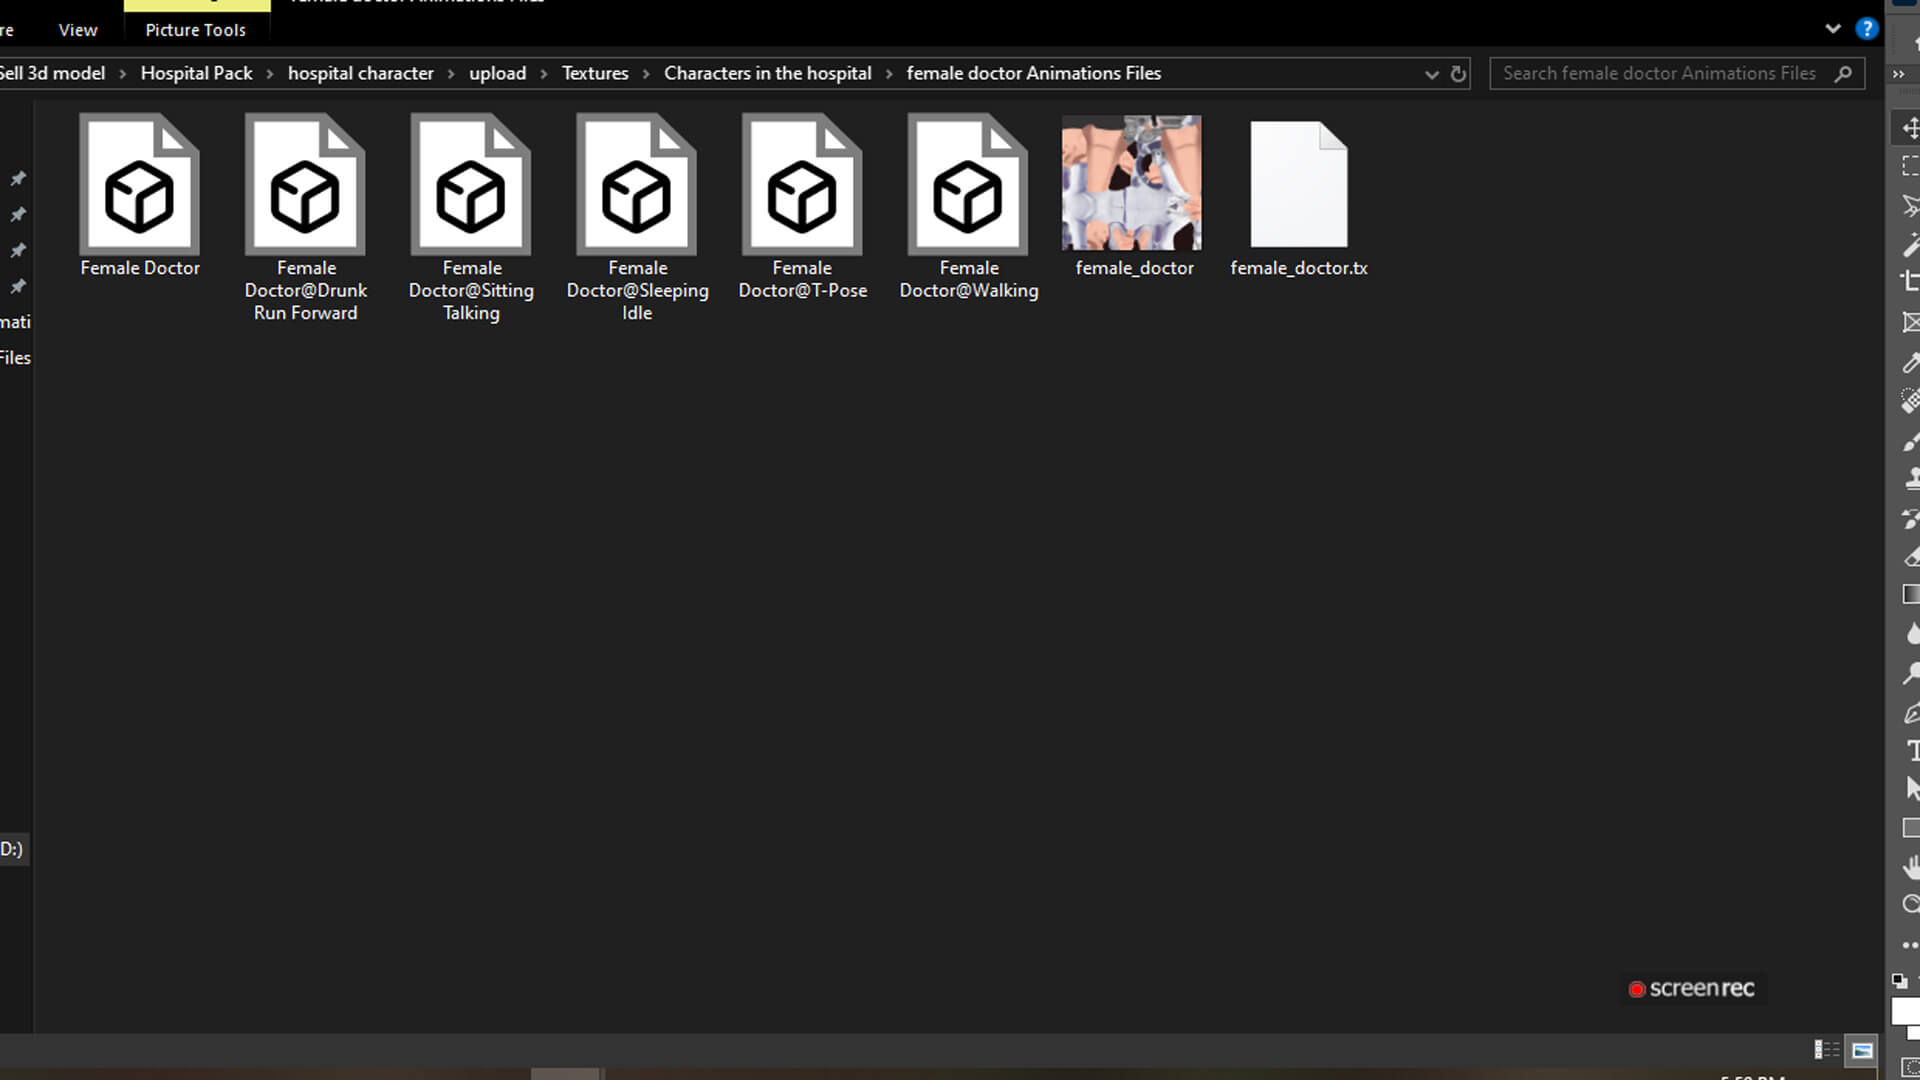Go to hospital character breadcrumb folder
Viewport: 1920px width, 1080px height.
tap(361, 73)
